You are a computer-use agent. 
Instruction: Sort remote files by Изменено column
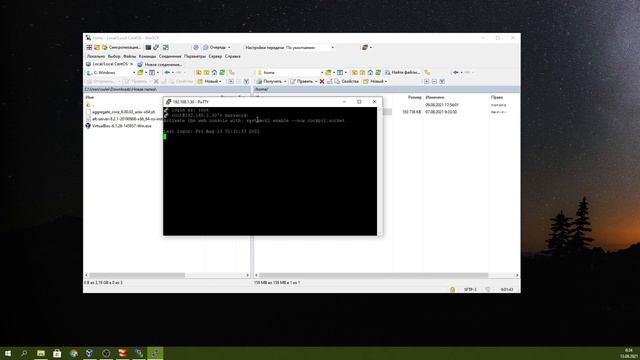pyautogui.click(x=435, y=98)
